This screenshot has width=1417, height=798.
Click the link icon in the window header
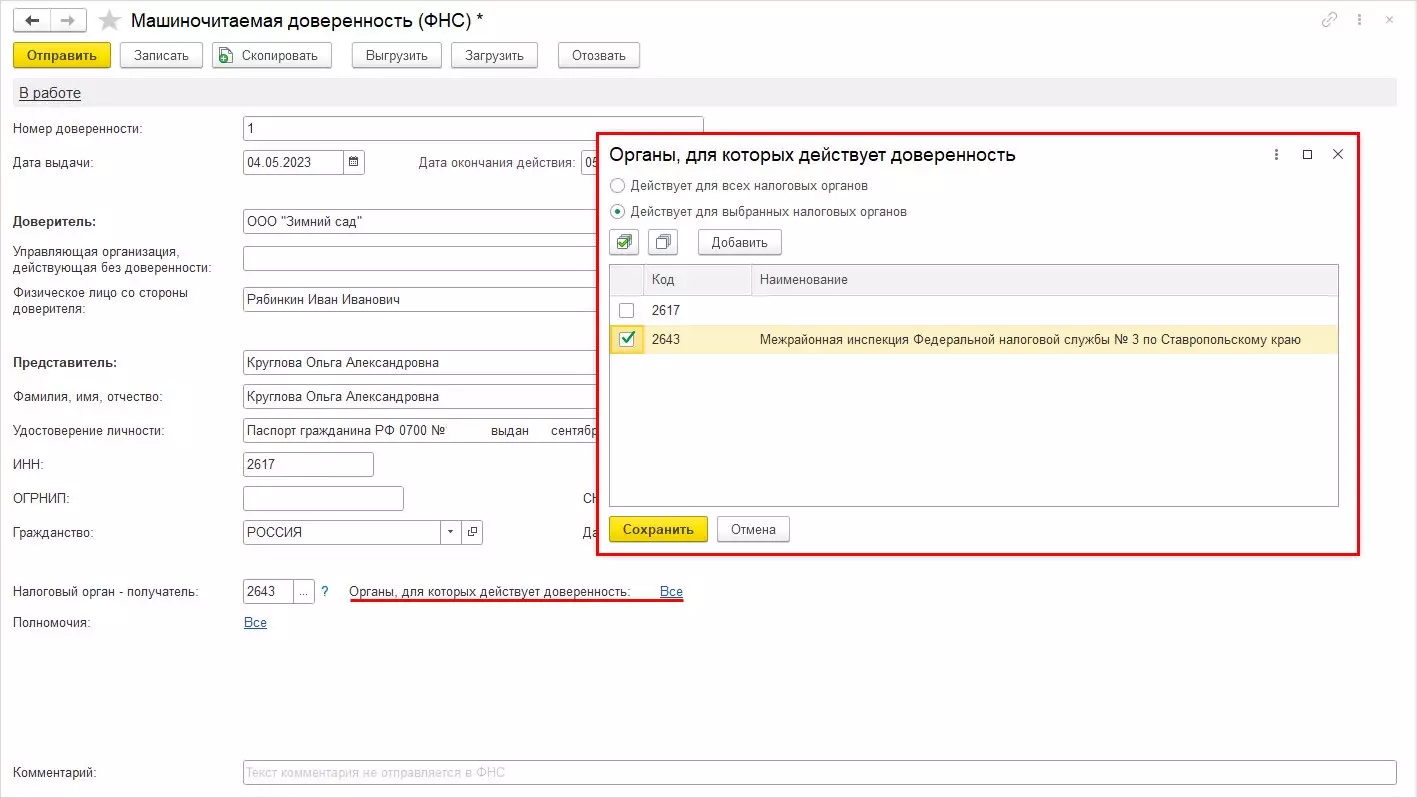(1329, 20)
